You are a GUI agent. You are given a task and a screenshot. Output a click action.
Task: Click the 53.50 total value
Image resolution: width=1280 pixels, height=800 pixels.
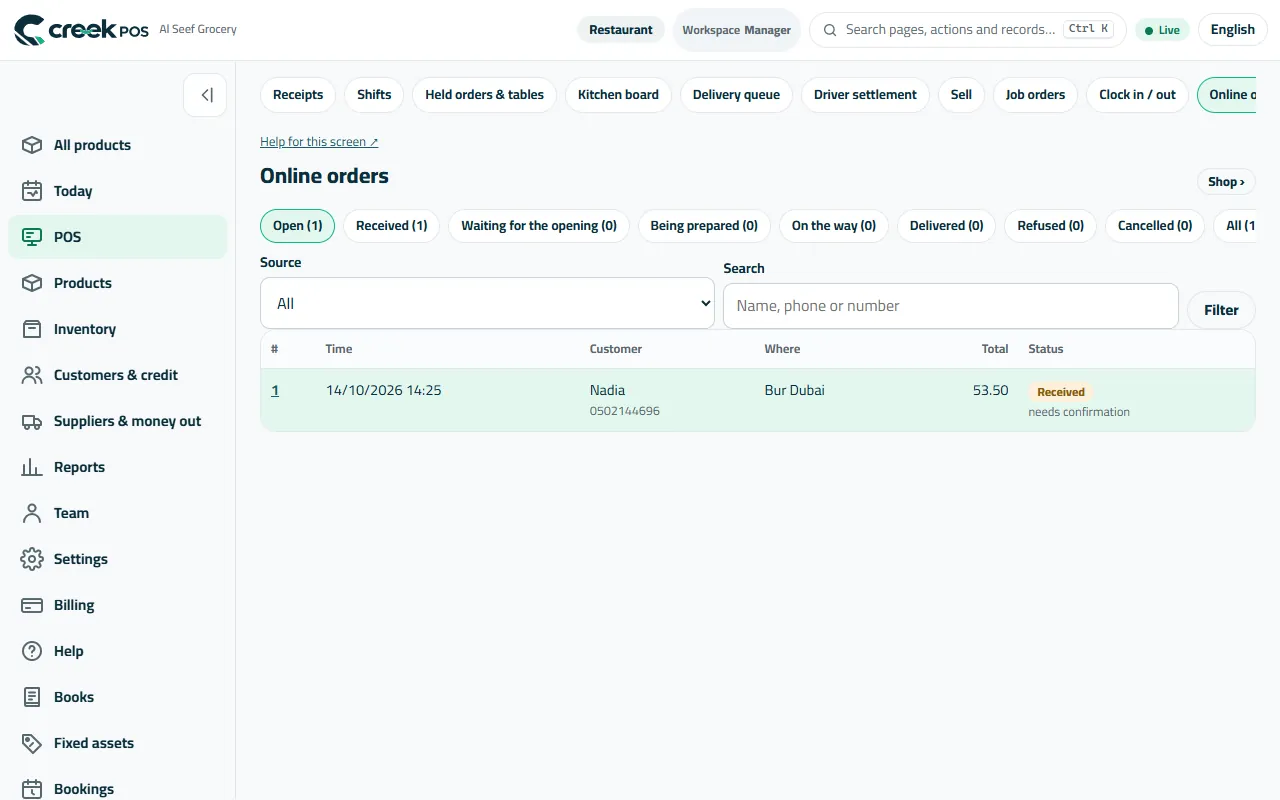tap(990, 390)
